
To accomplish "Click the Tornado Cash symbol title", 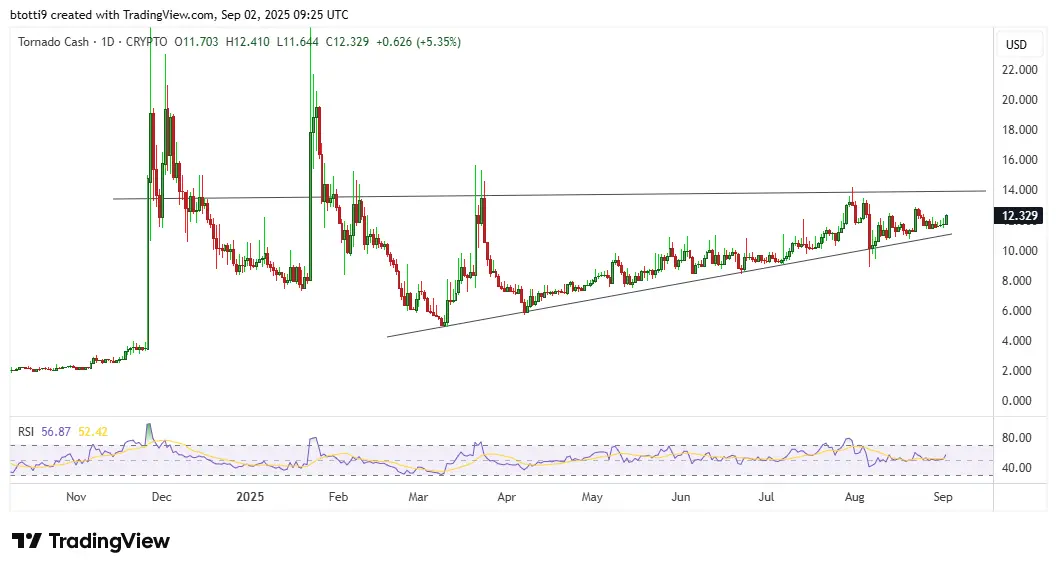I will coord(53,42).
